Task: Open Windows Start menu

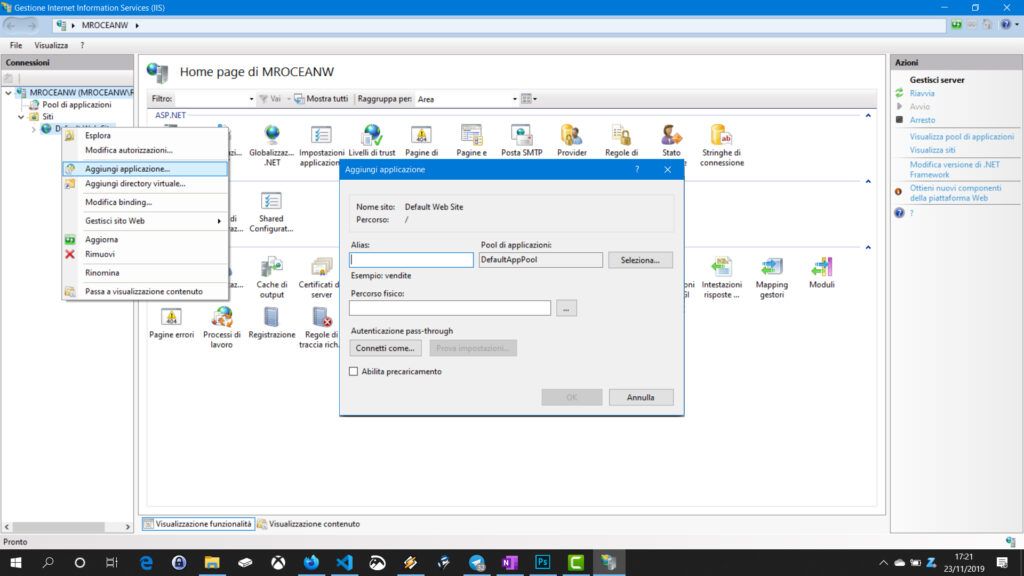Action: pyautogui.click(x=16, y=562)
